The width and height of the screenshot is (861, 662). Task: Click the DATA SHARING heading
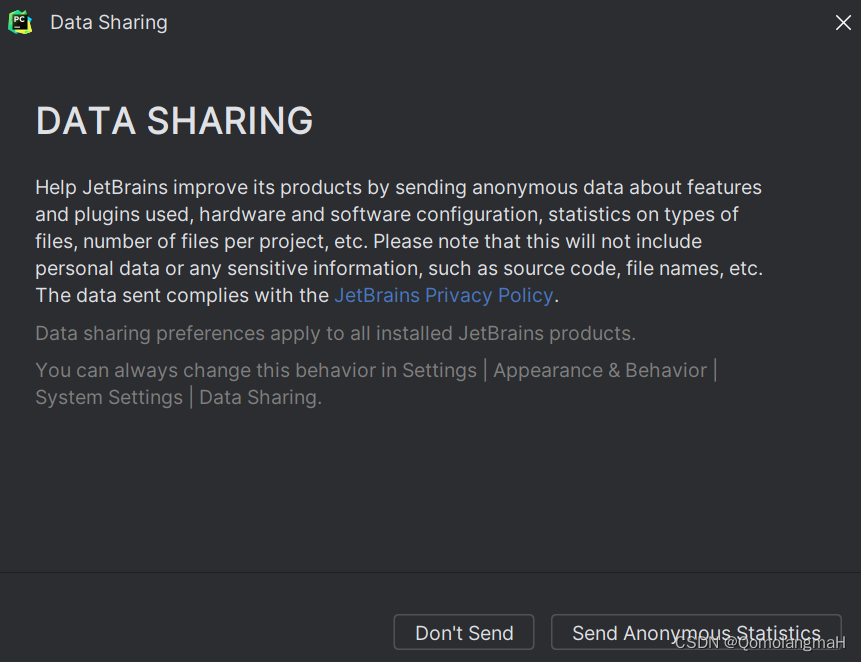[x=174, y=121]
